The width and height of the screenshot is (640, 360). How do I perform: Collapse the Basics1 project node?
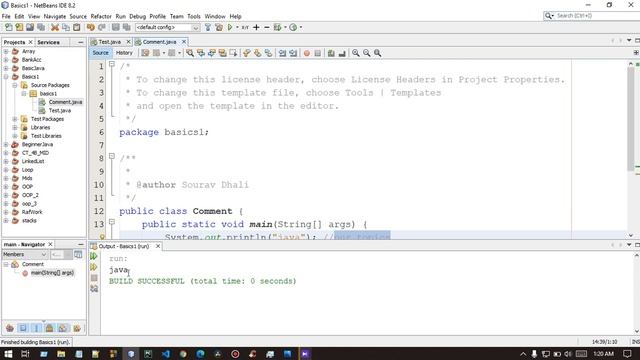pyautogui.click(x=6, y=77)
